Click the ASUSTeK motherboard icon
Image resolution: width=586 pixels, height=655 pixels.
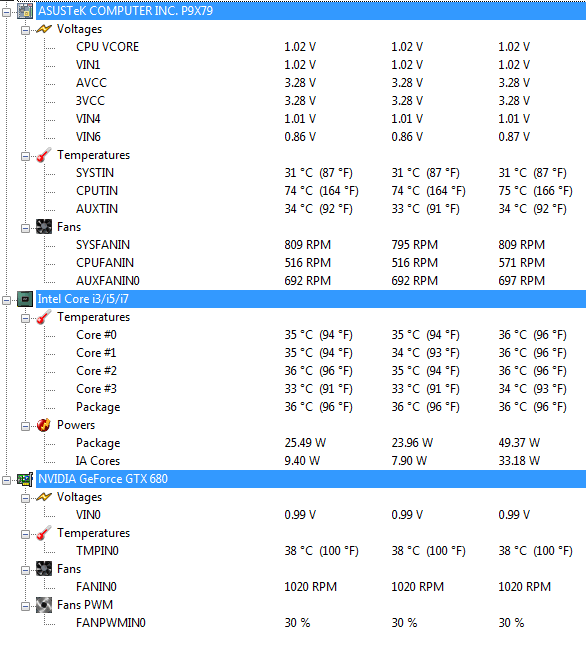coord(25,11)
